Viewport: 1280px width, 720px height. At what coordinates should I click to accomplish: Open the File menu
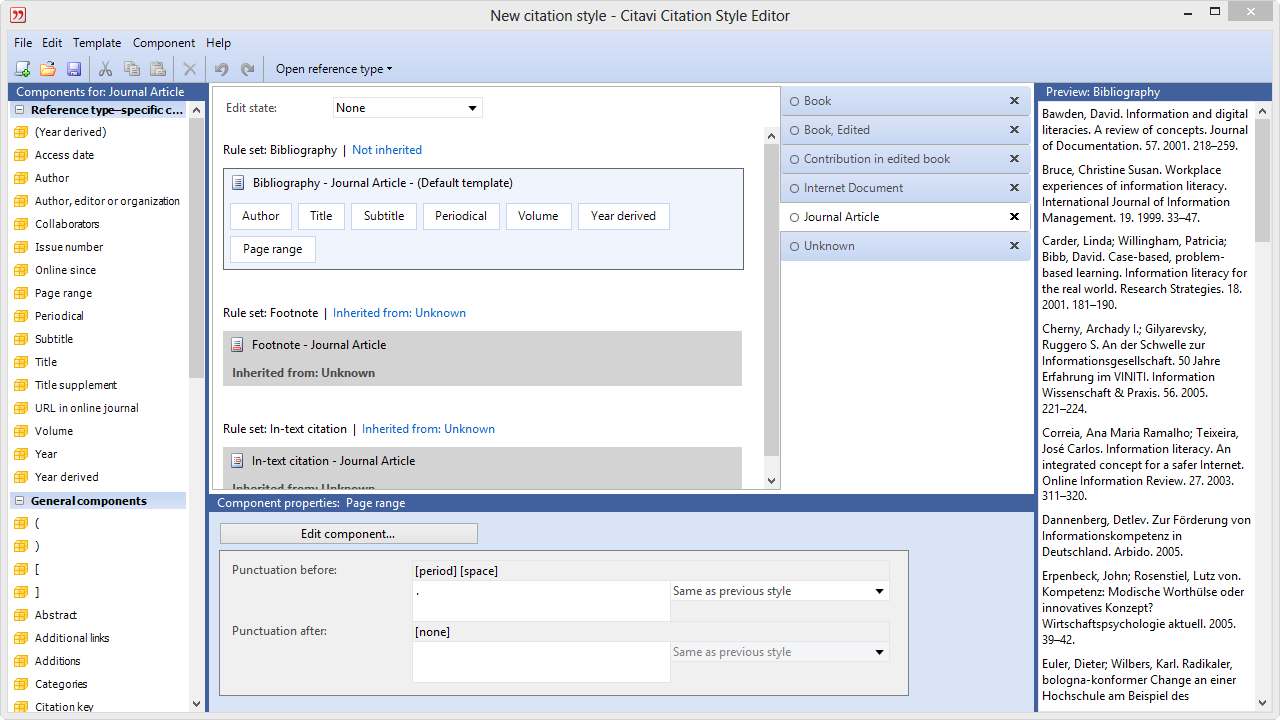pyautogui.click(x=23, y=43)
